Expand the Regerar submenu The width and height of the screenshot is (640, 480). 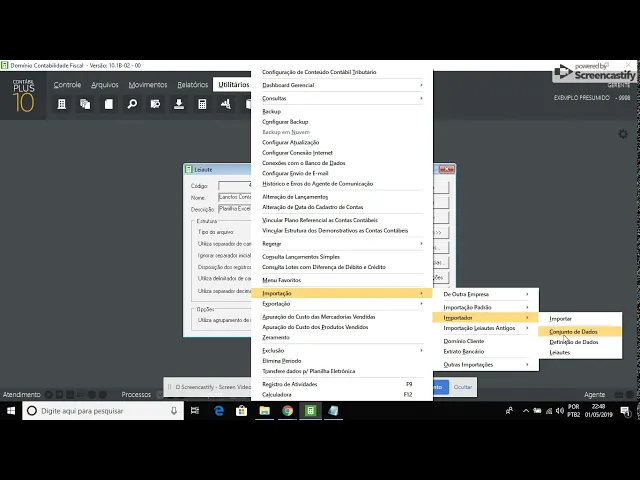[342, 243]
